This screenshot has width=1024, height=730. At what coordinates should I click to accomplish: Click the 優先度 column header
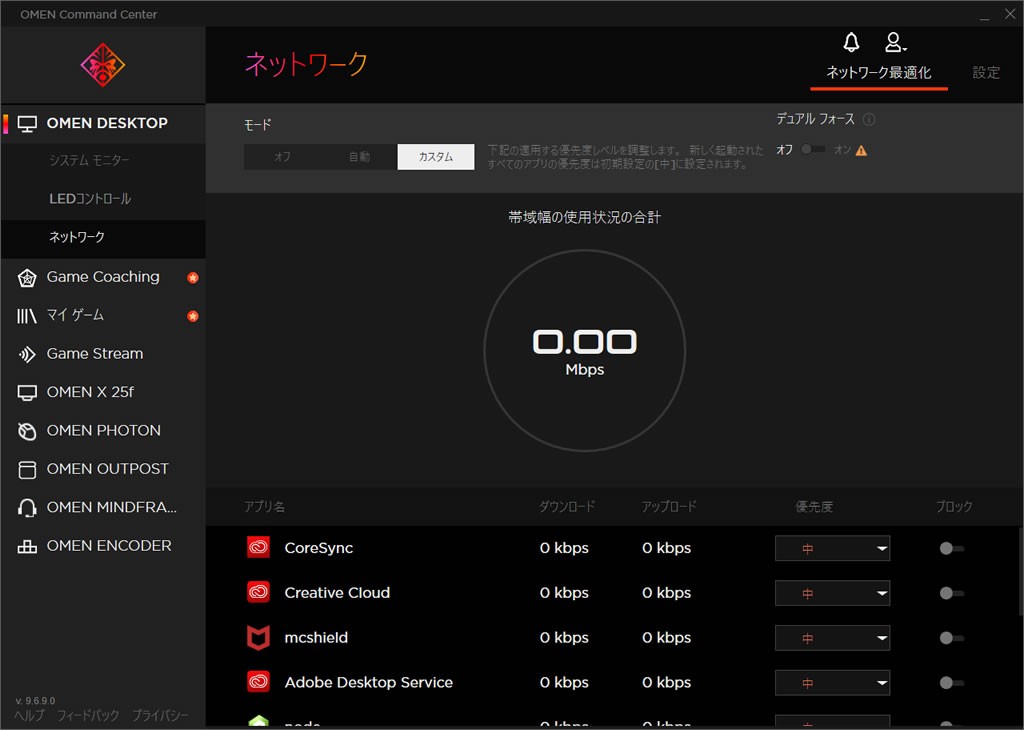[814, 507]
